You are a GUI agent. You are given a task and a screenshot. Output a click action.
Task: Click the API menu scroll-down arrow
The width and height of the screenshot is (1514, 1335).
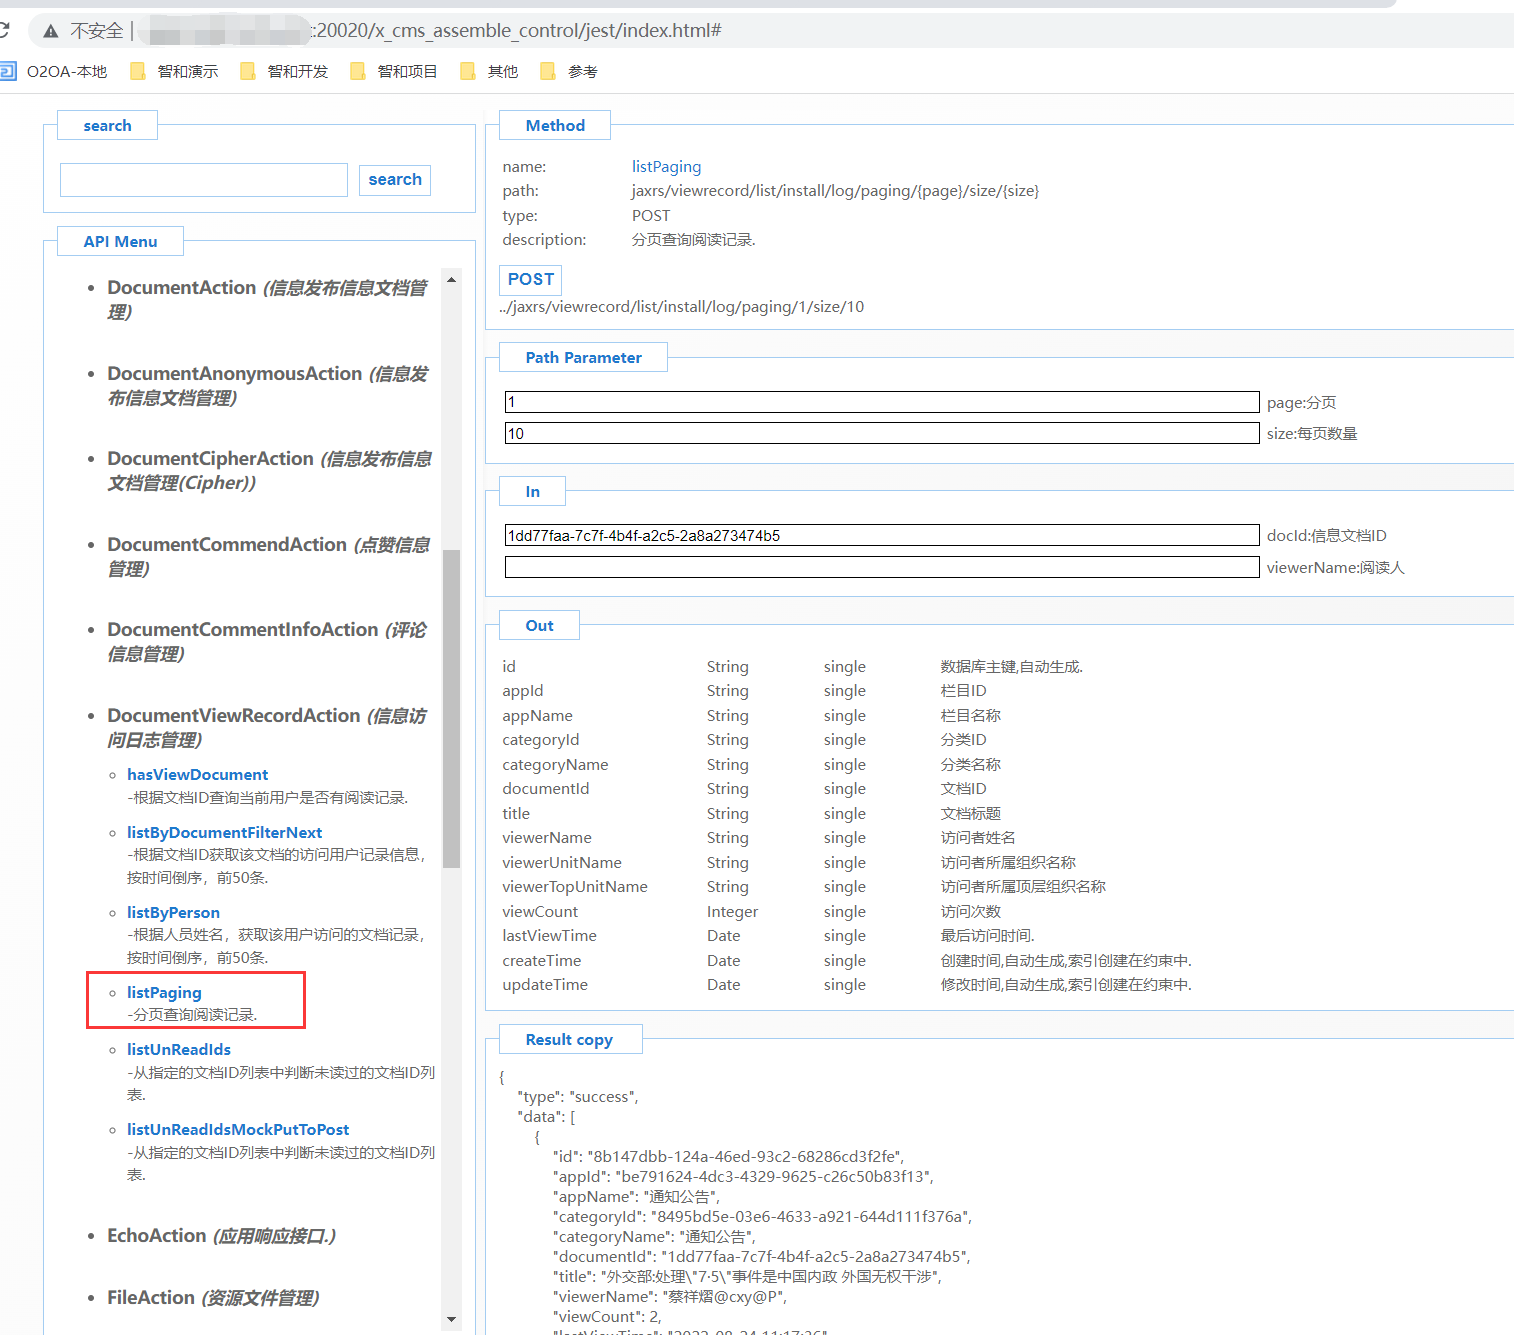(x=451, y=1319)
